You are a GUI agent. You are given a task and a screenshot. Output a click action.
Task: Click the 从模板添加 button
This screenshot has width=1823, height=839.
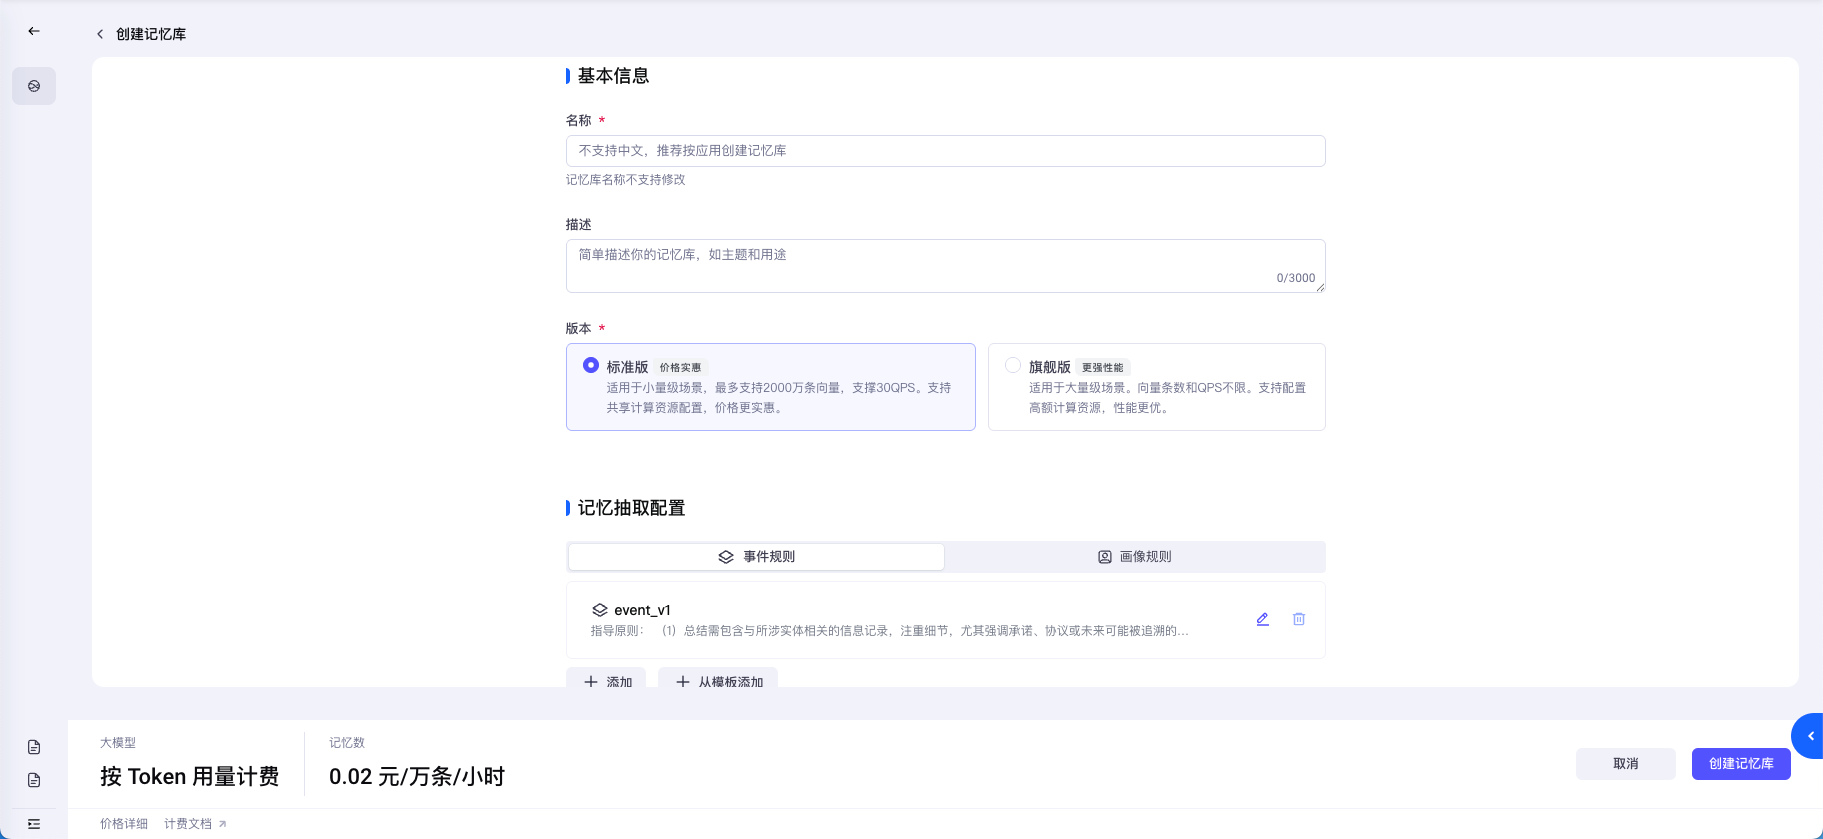tap(718, 680)
